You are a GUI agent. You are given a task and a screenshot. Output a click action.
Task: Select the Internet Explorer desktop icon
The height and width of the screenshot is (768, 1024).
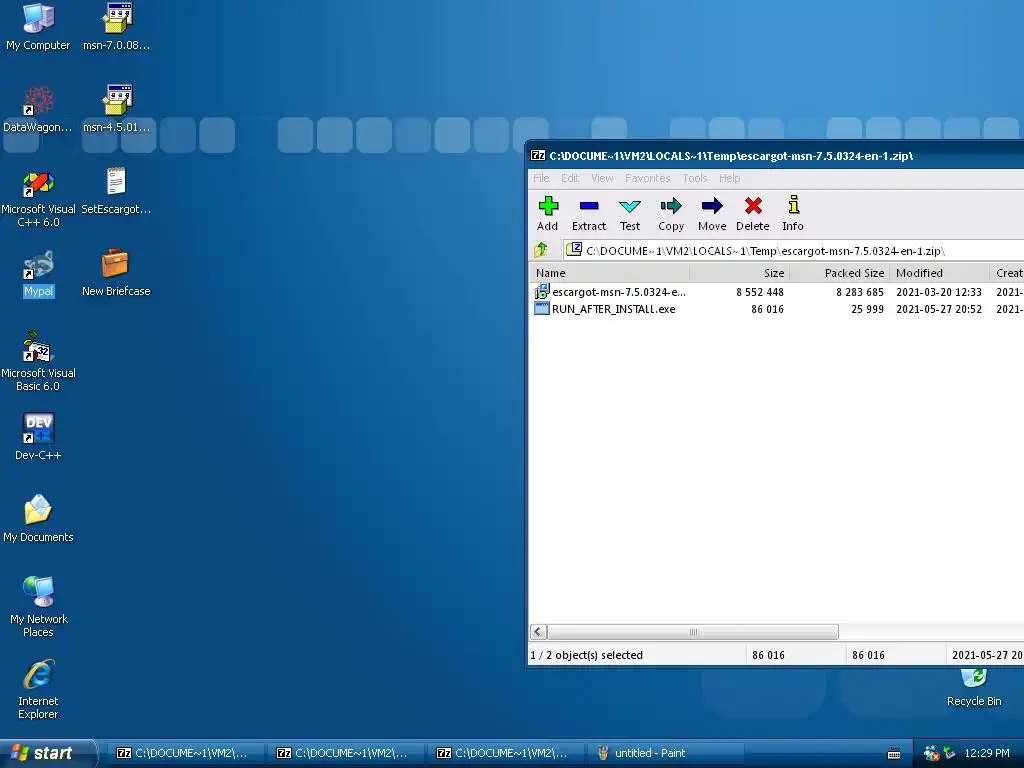38,689
